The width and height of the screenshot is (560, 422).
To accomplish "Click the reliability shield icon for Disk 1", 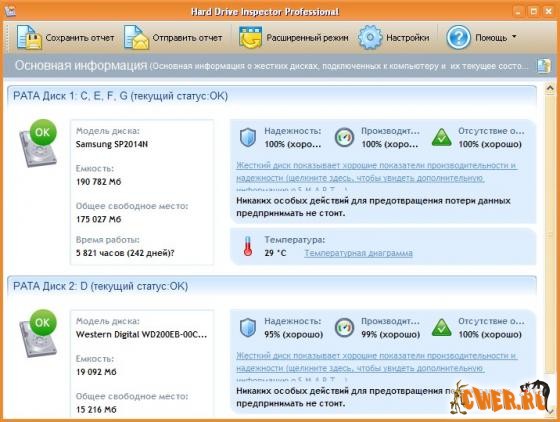I will click(248, 137).
